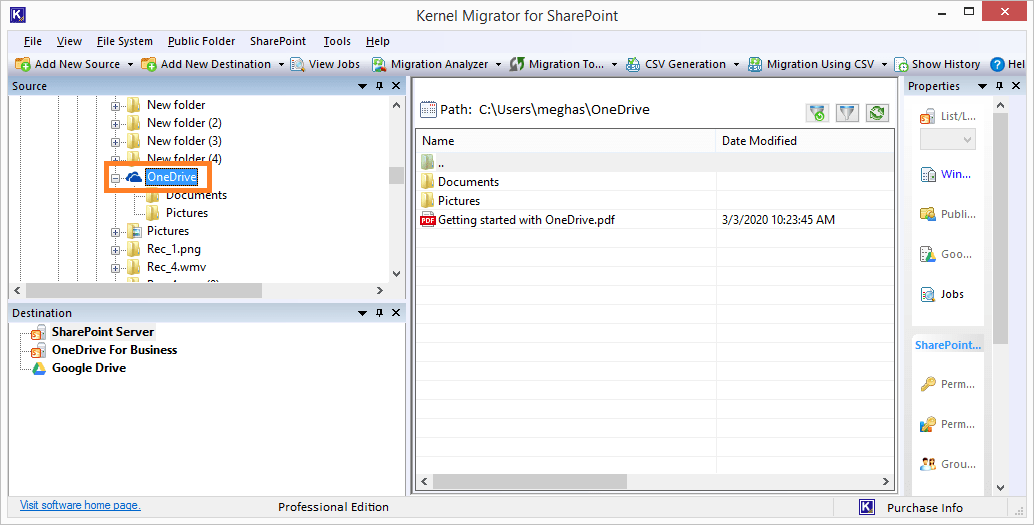This screenshot has width=1034, height=525.
Task: Click the PDF icon of Getting started file
Action: (428, 220)
